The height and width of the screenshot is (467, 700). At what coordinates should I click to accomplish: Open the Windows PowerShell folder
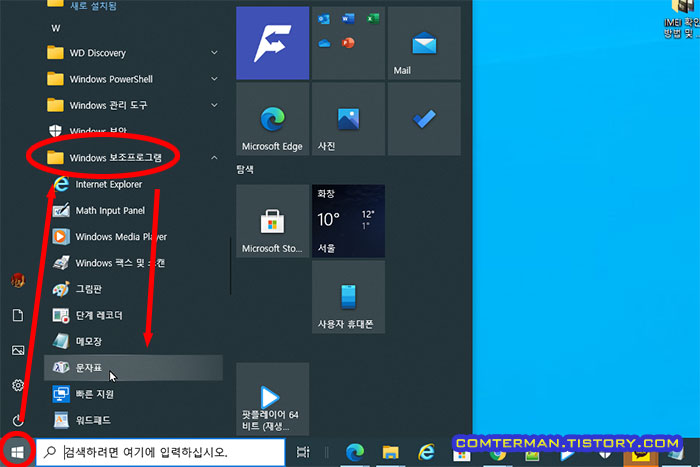tap(133, 79)
